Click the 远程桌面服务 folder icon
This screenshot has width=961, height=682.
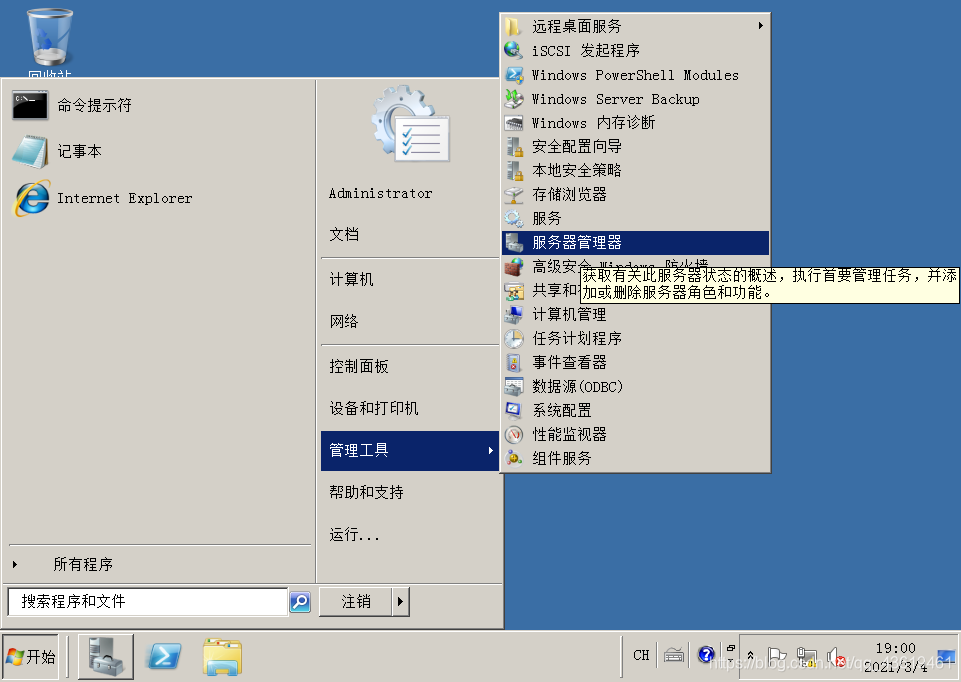tap(513, 26)
